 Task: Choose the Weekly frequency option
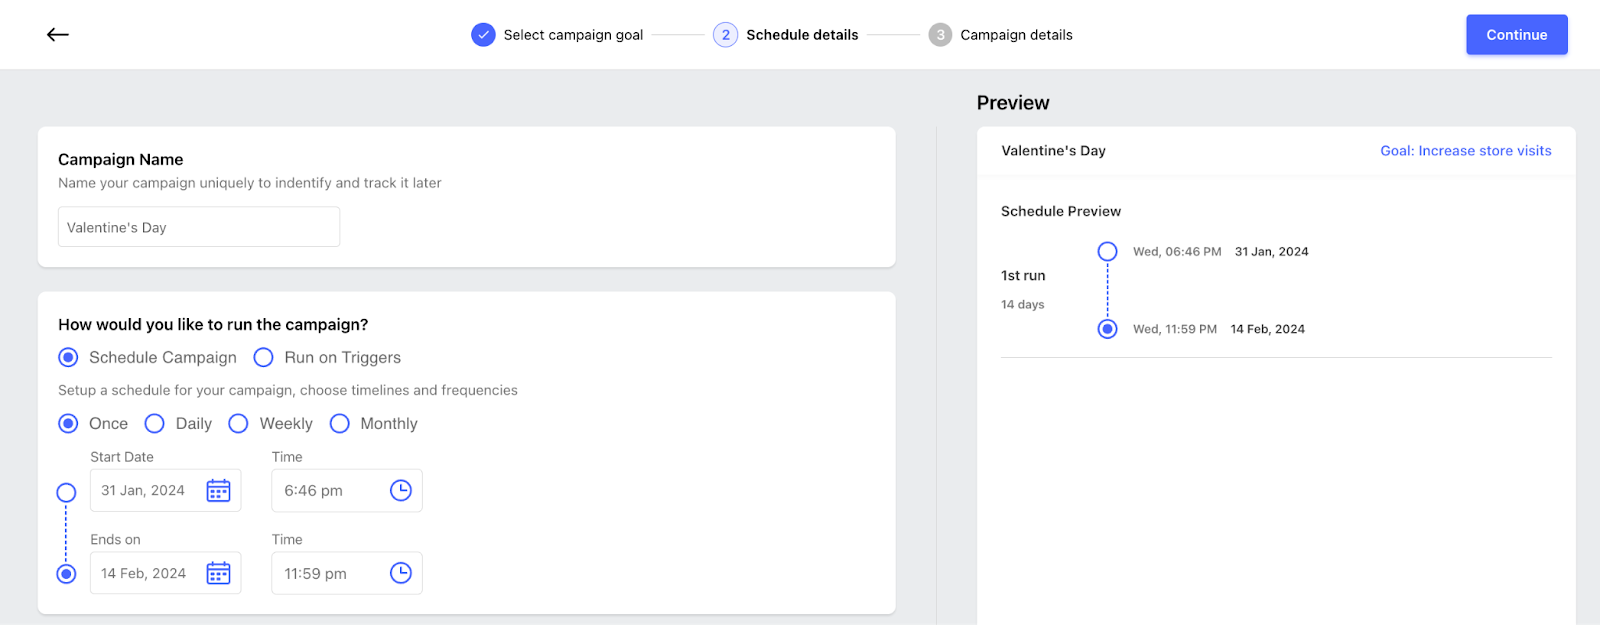click(238, 424)
